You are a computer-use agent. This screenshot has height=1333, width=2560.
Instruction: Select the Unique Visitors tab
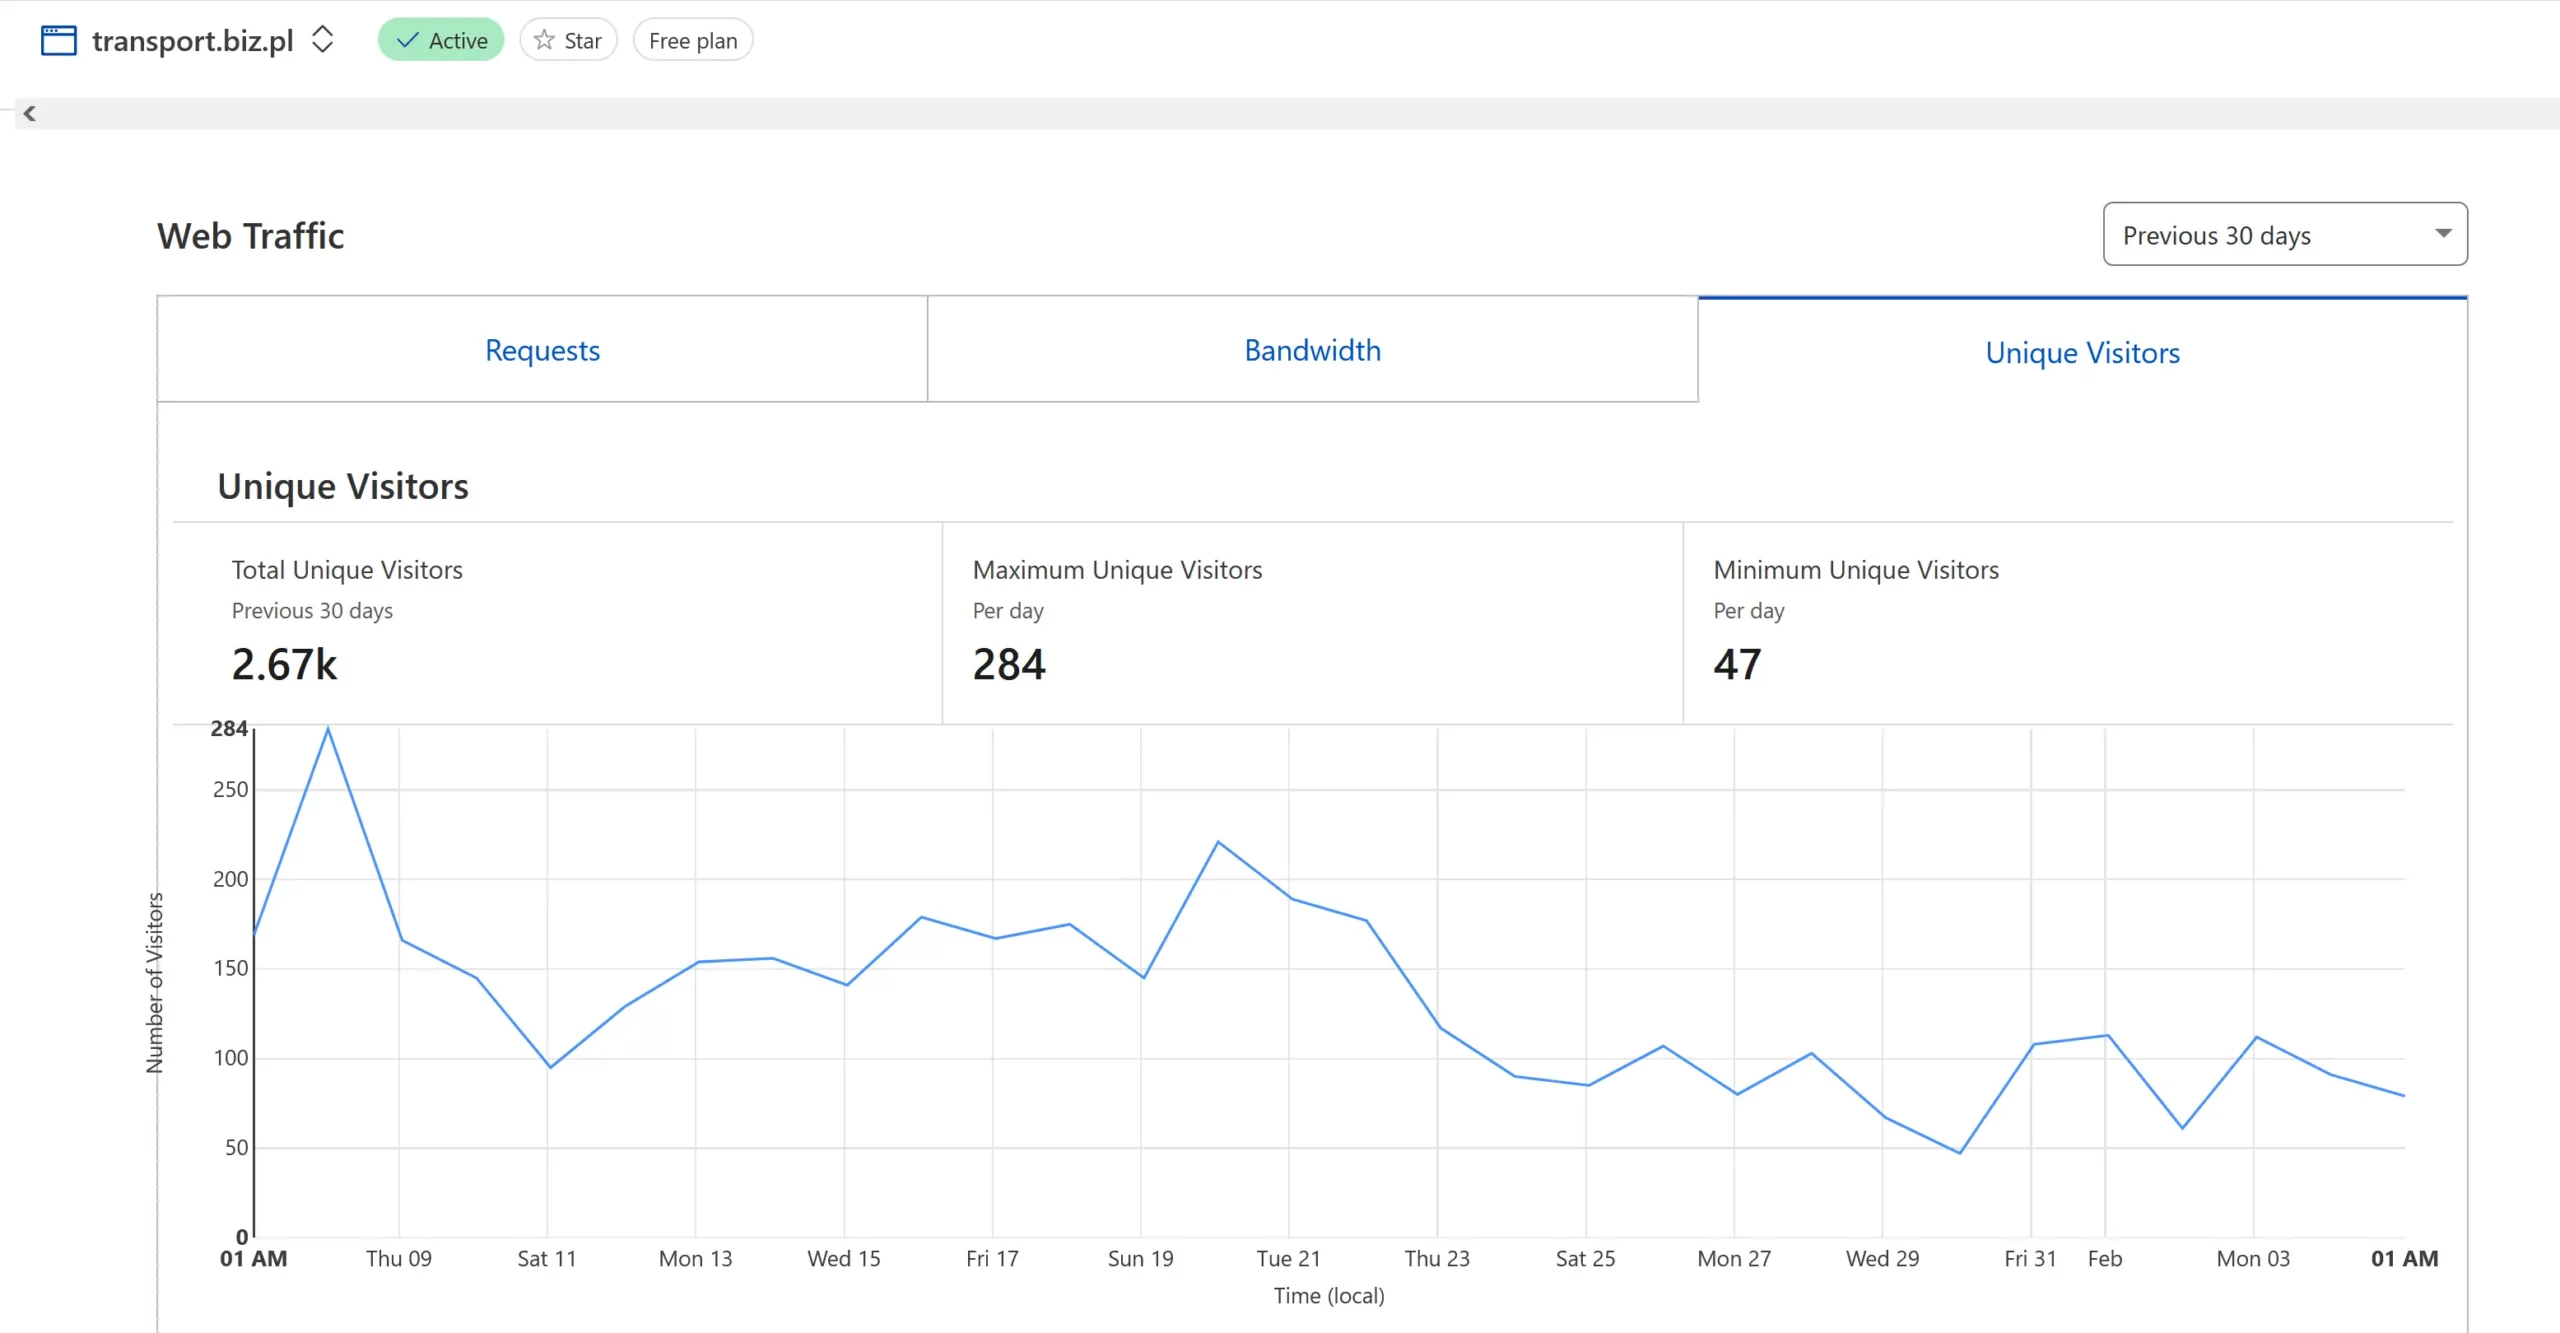point(2082,352)
